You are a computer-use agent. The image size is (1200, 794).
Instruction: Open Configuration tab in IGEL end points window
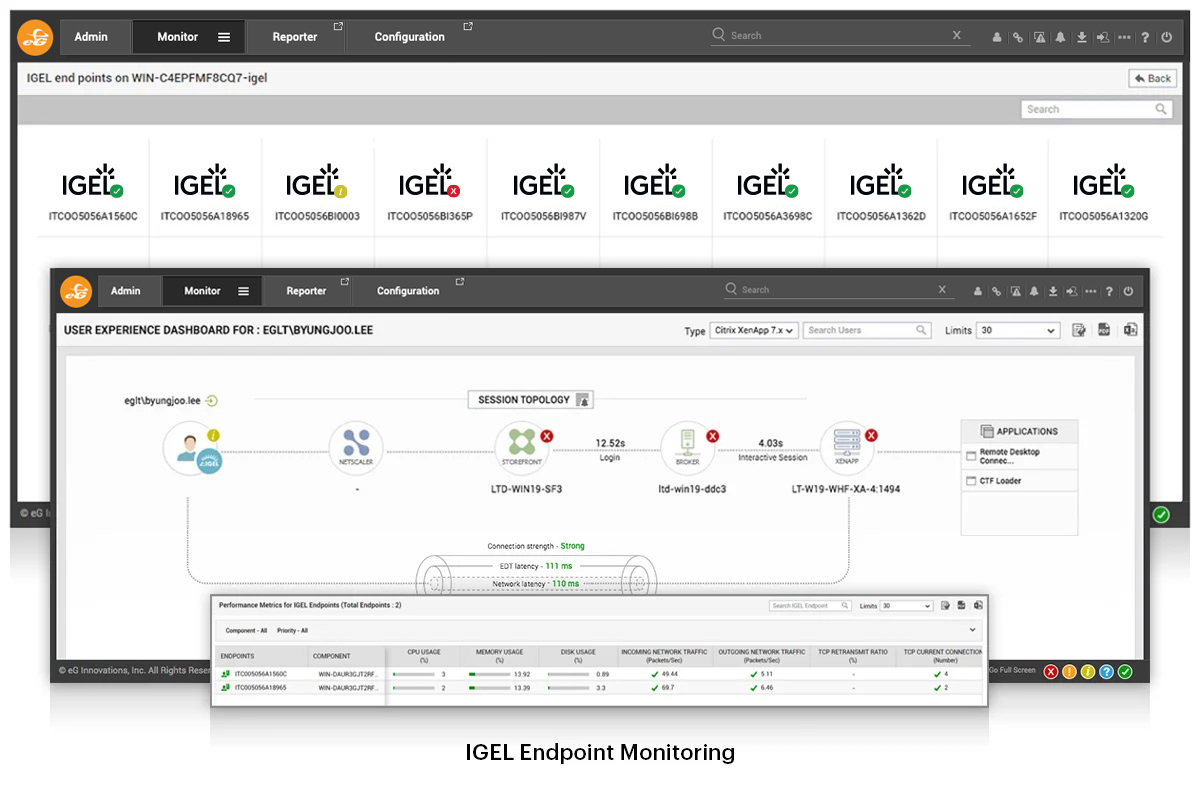pos(410,37)
